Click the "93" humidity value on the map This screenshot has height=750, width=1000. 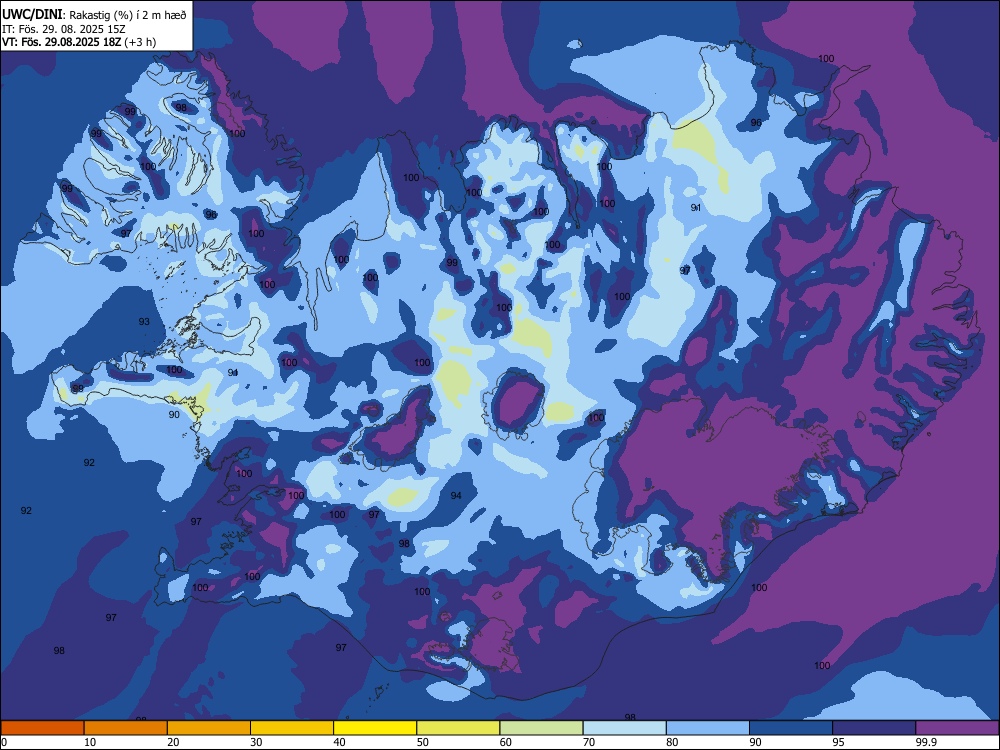pyautogui.click(x=144, y=321)
